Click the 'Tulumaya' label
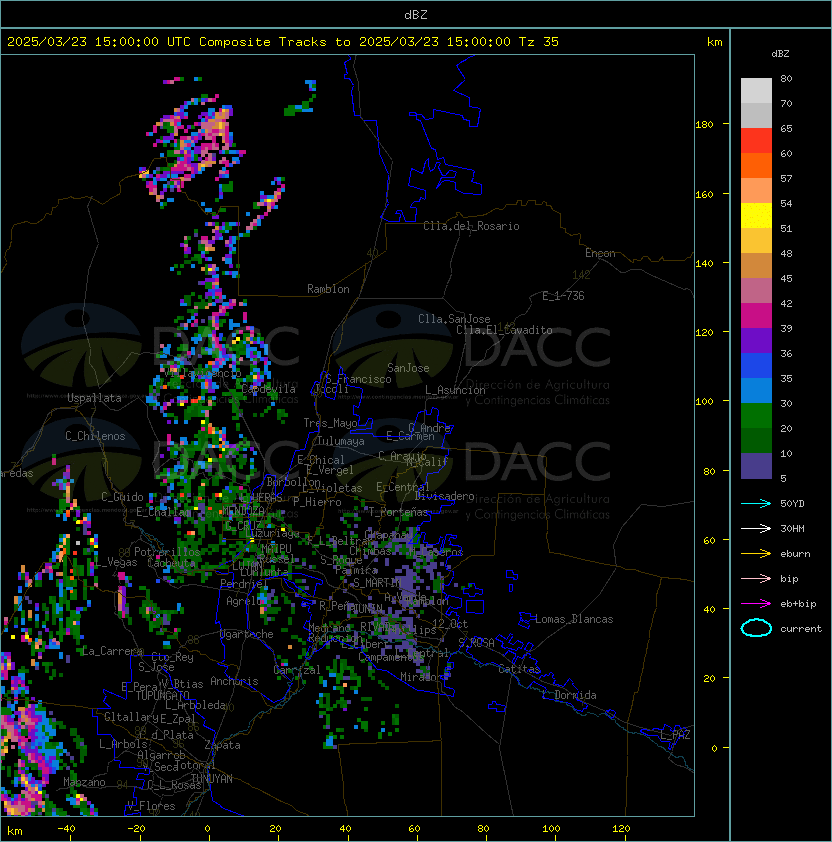 [341, 441]
